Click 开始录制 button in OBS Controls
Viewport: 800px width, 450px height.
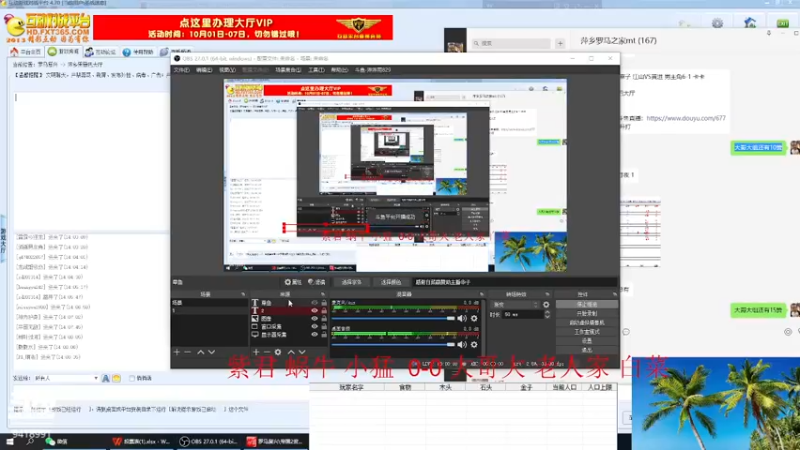[x=586, y=313]
